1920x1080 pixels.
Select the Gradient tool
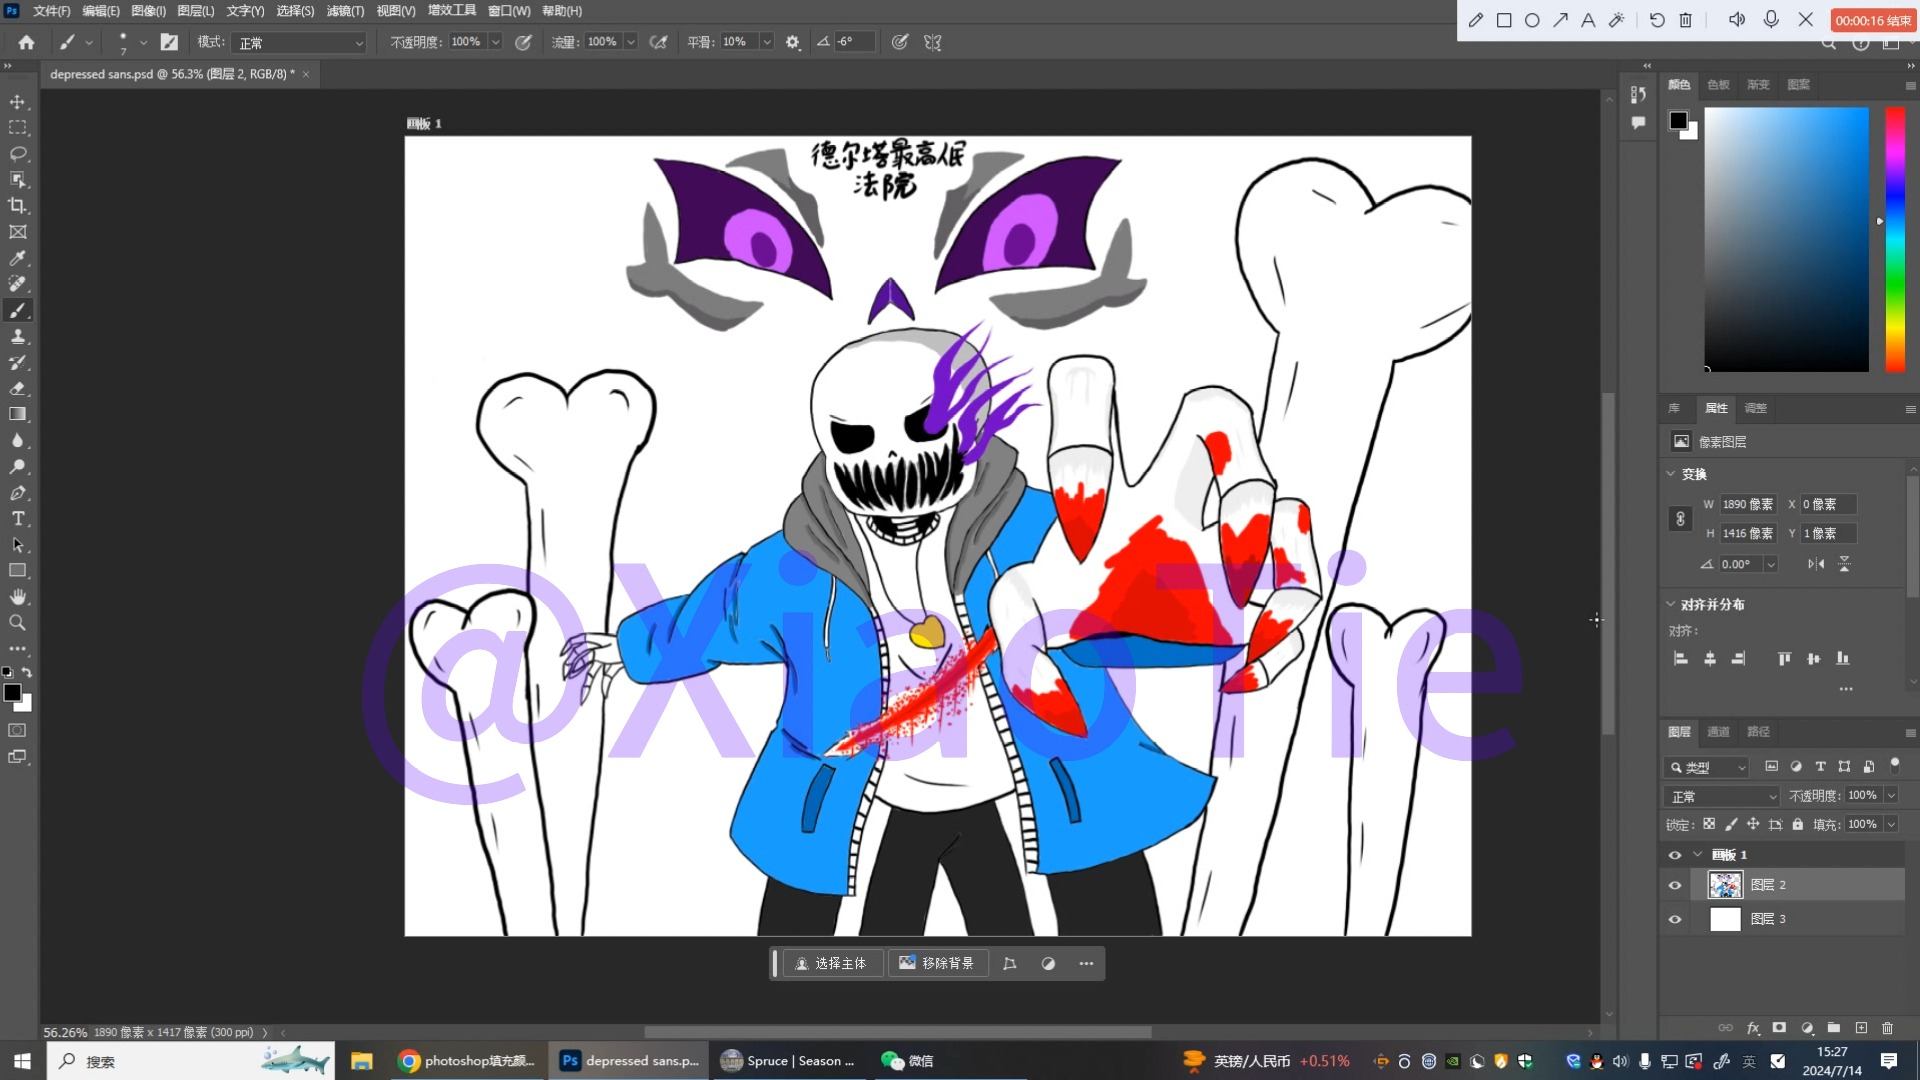18,414
